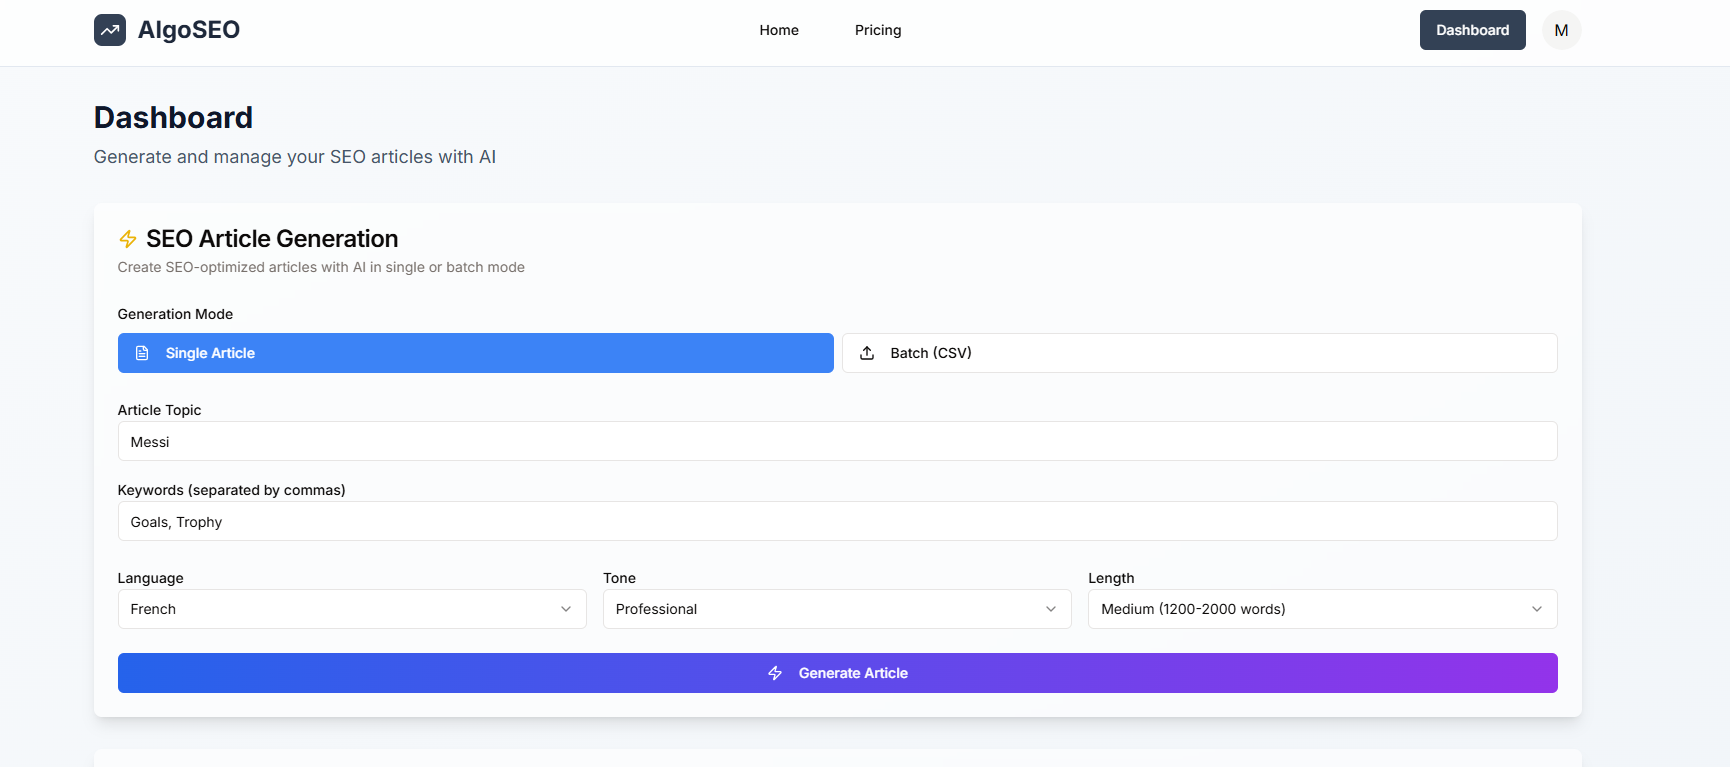Click the Dashboard page heading
Image resolution: width=1730 pixels, height=767 pixels.
click(x=173, y=117)
